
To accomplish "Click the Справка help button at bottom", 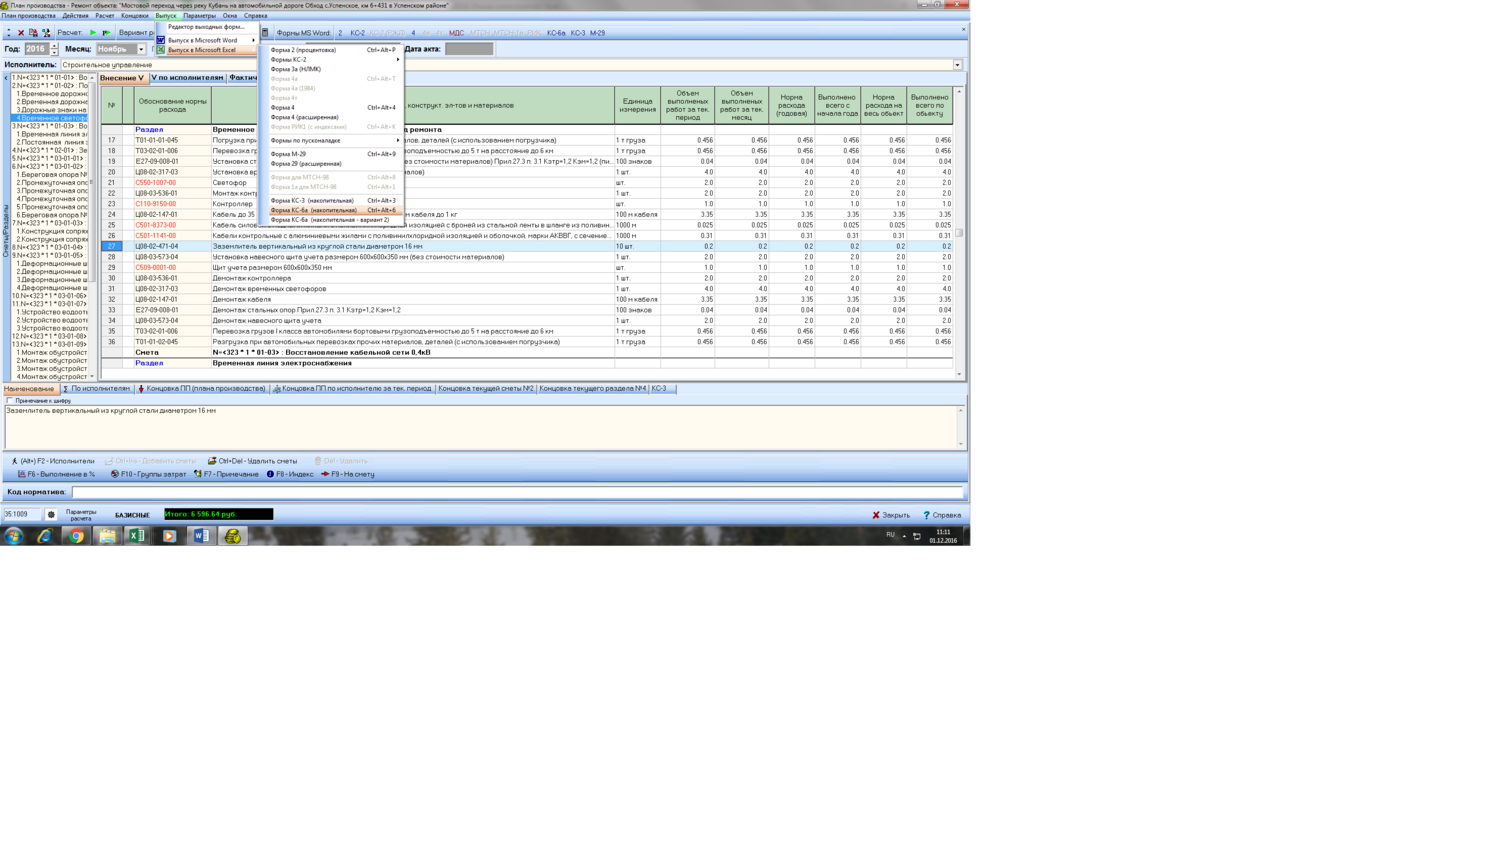I will tap(942, 515).
